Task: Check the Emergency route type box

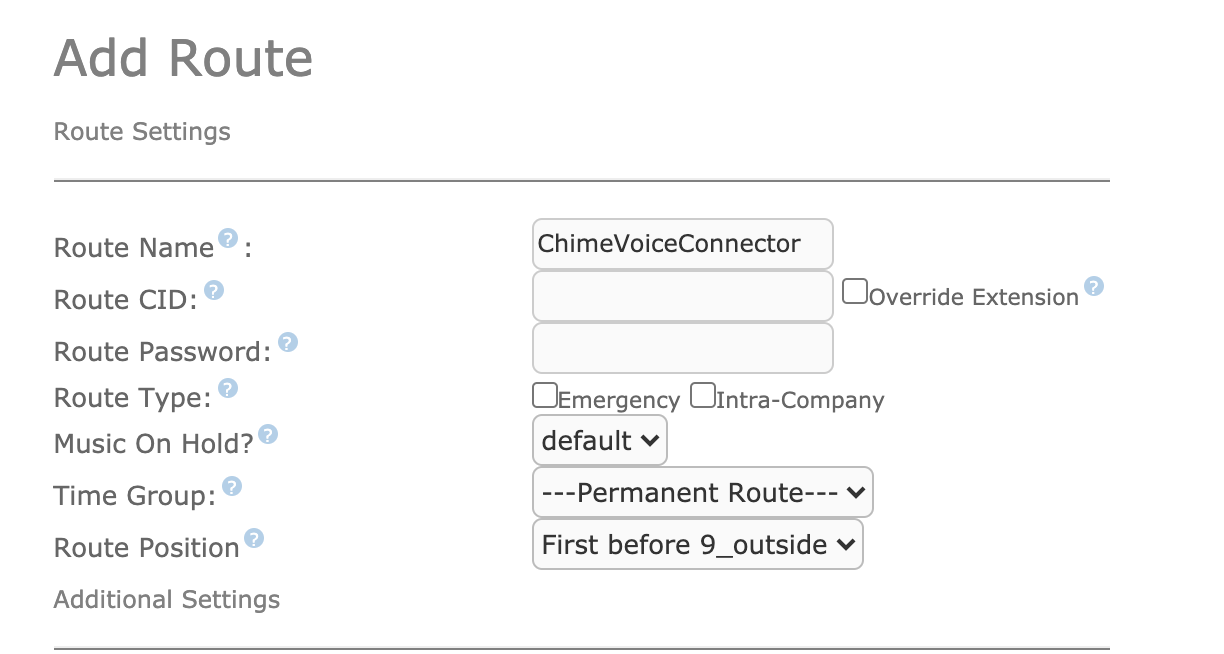Action: [x=545, y=395]
